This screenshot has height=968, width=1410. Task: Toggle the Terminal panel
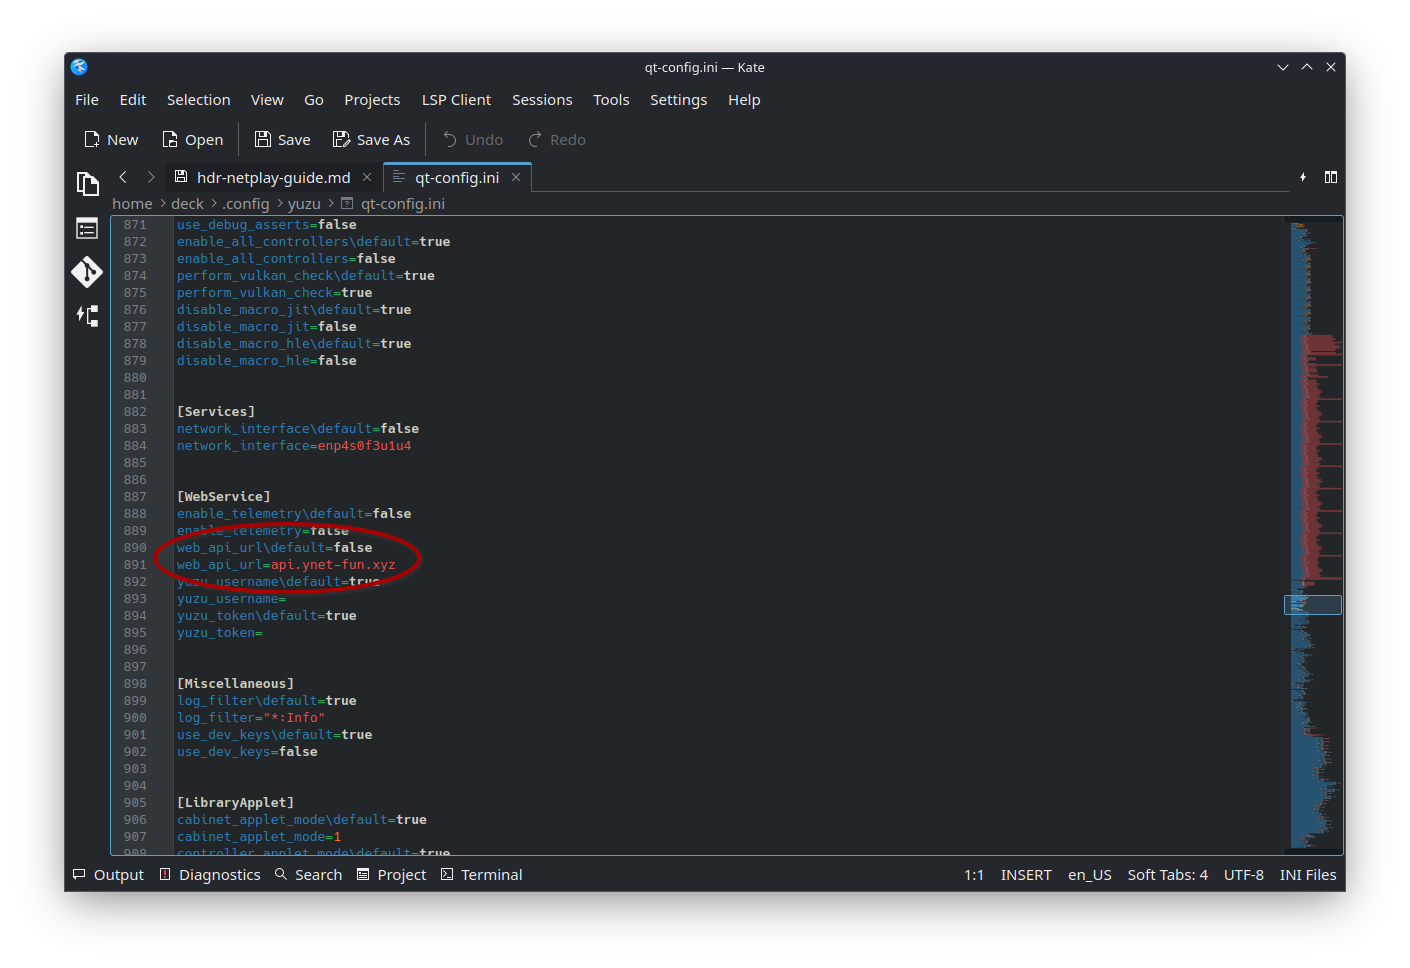(481, 875)
